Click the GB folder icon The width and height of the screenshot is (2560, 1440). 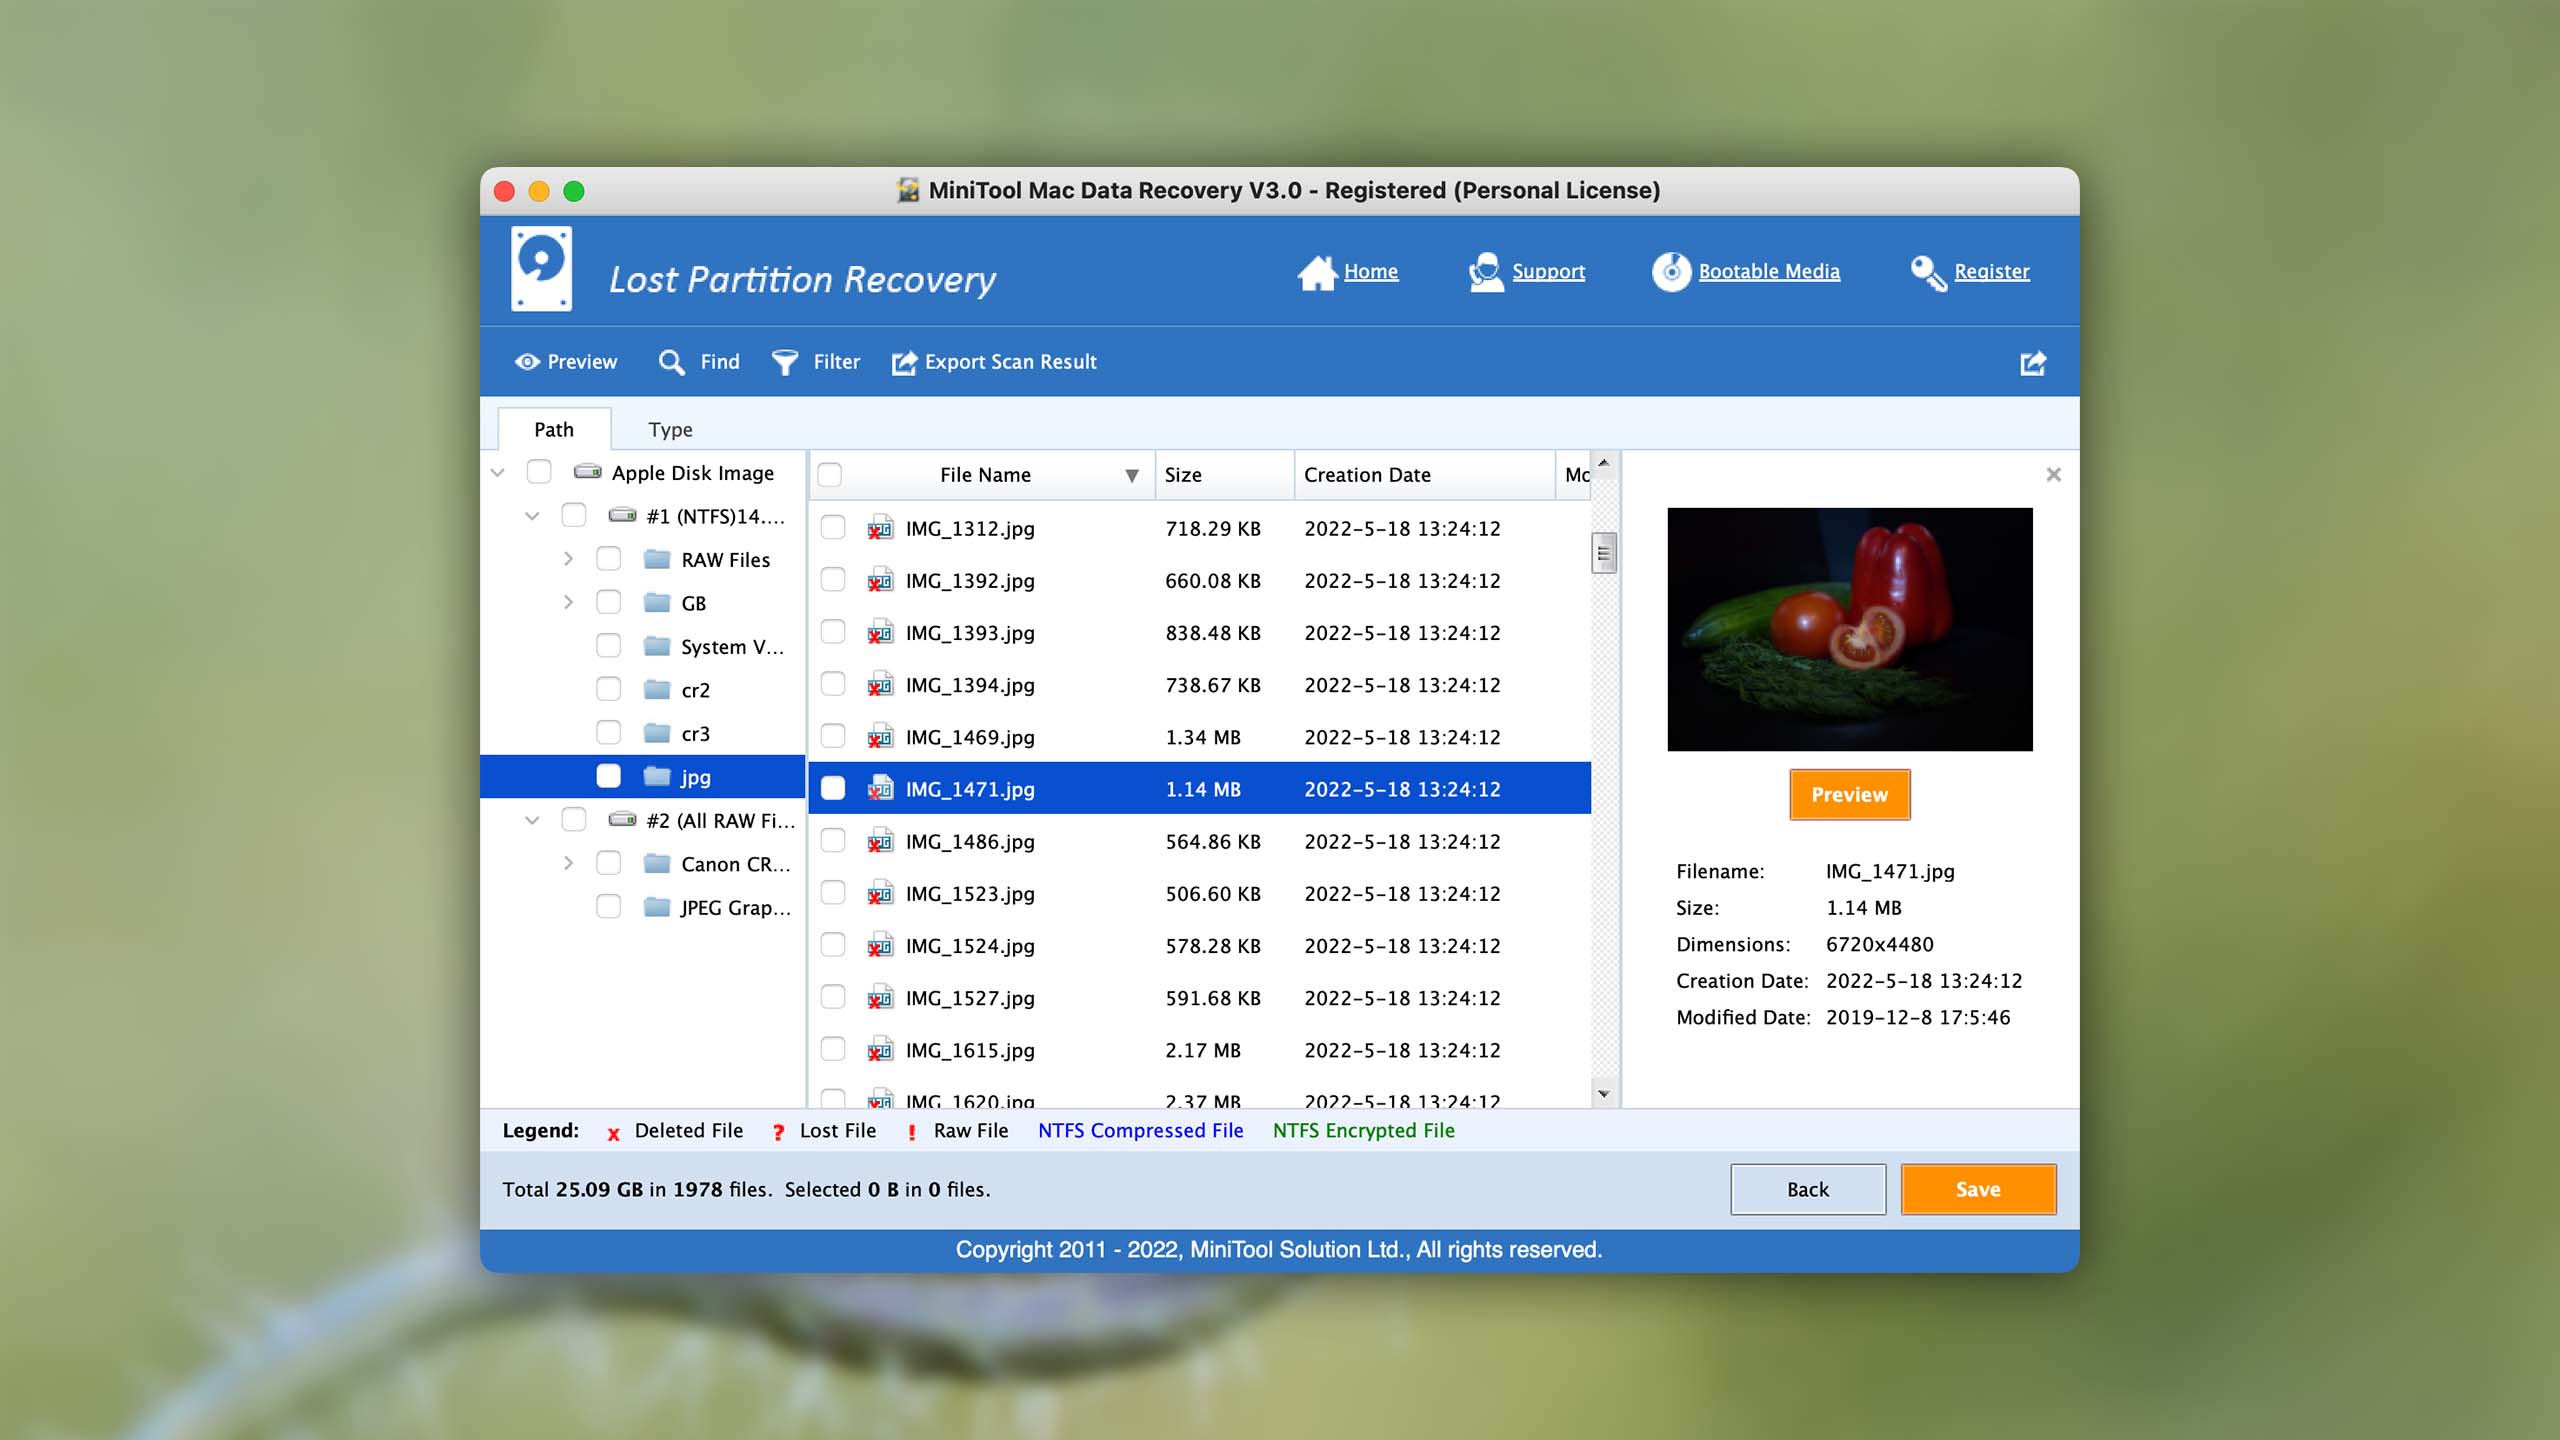coord(657,603)
